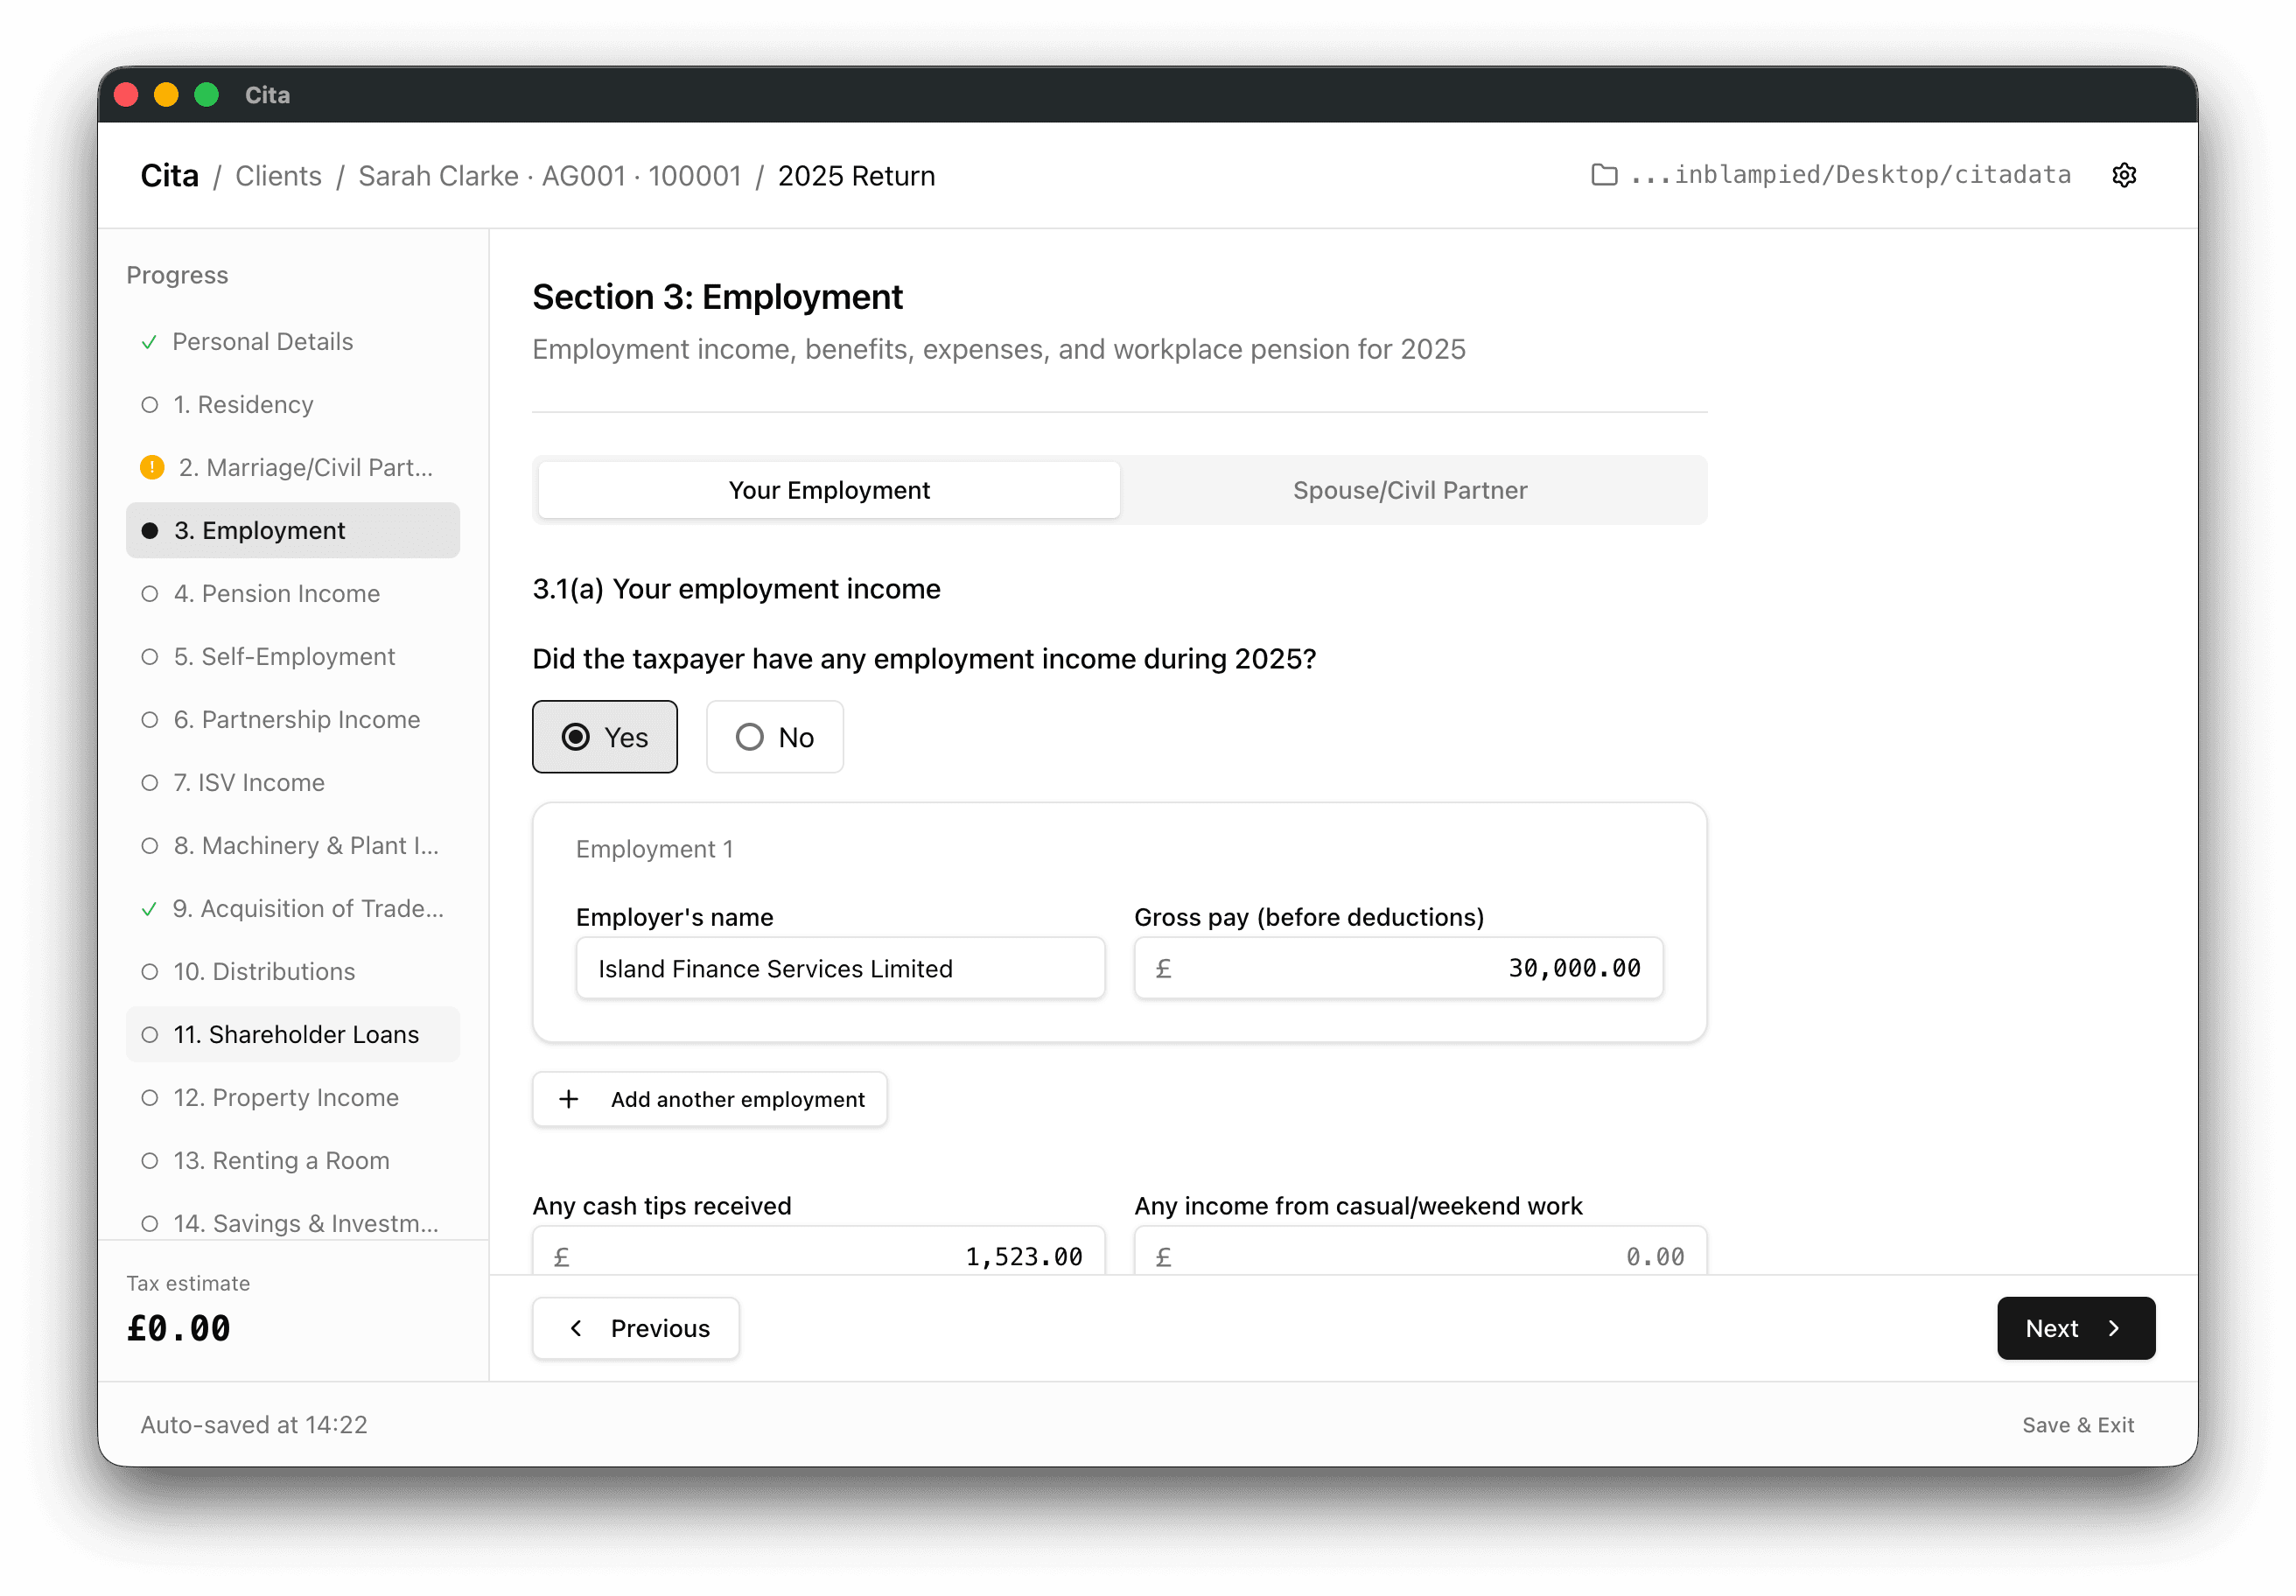
Task: Click the right chevron in the Next button
Action: 2114,1328
